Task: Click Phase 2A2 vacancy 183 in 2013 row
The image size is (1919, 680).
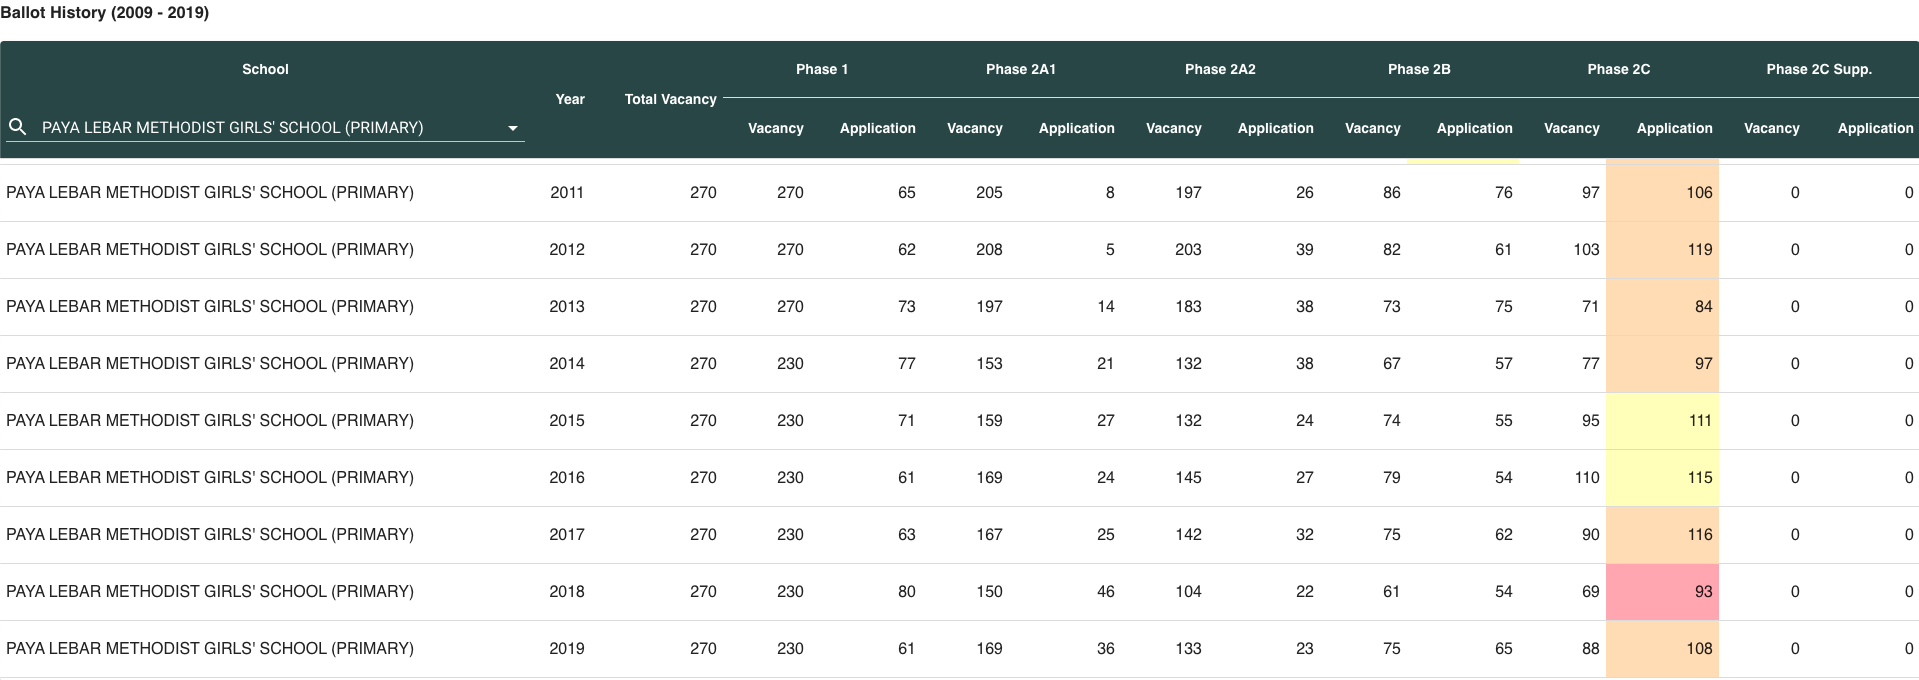Action: (x=1188, y=306)
